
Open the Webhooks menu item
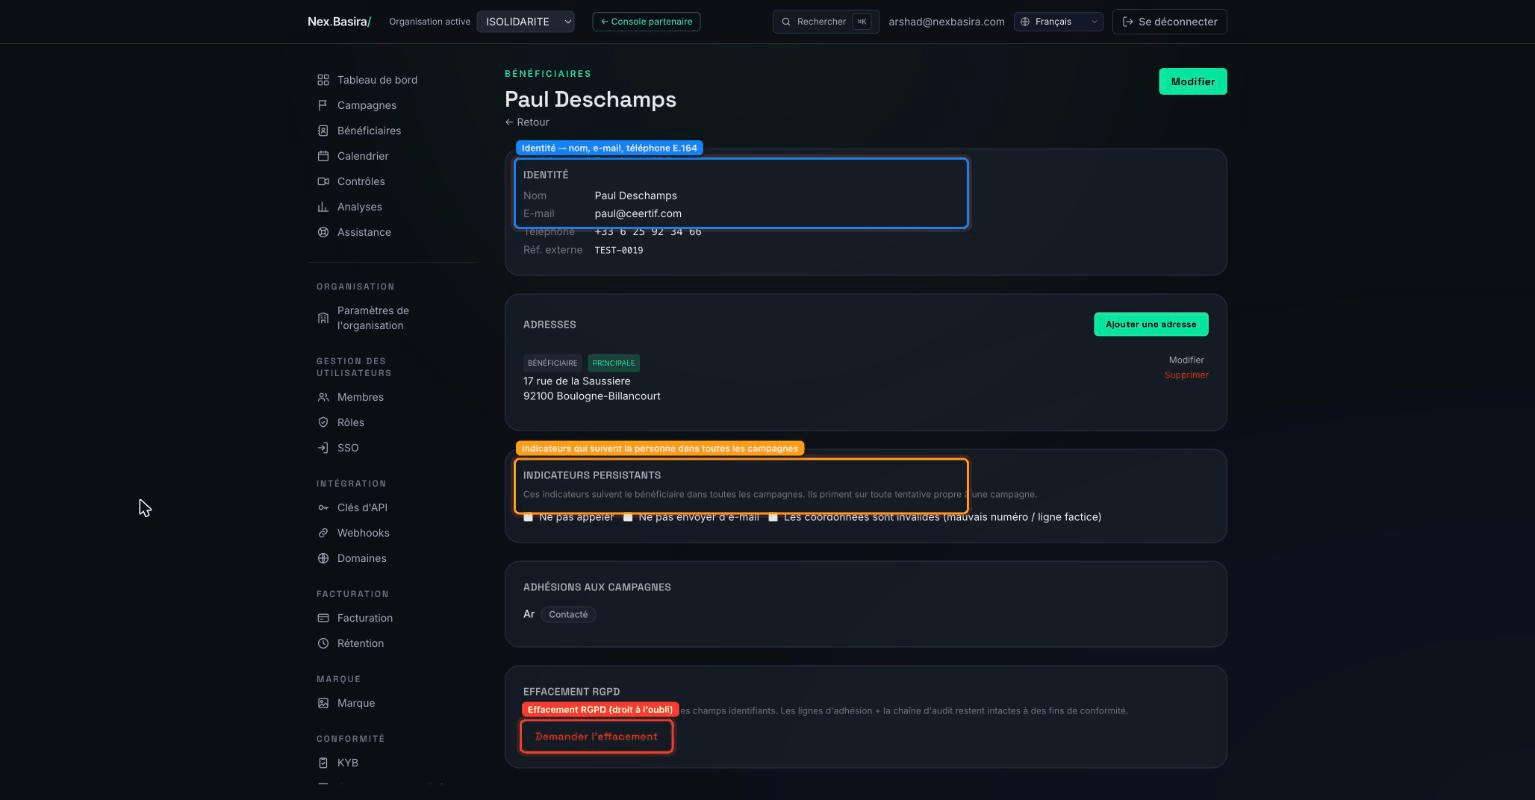coord(363,533)
